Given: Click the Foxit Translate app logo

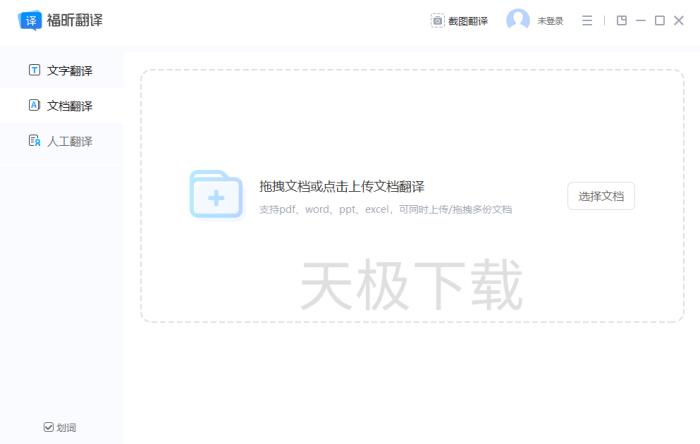Looking at the screenshot, I should (31, 20).
